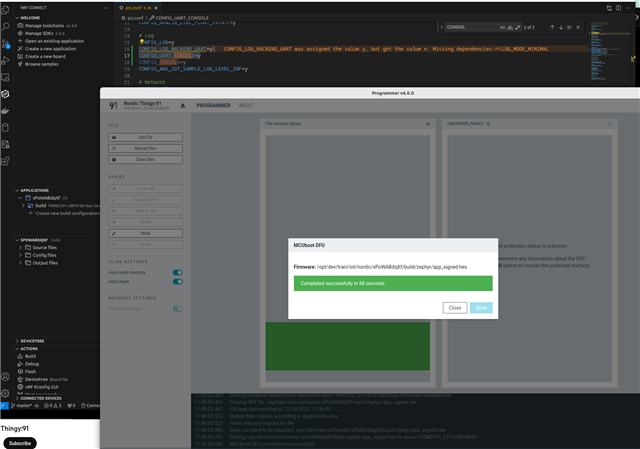Open the Accounts icon in VS Code
Viewport: 640px width, 449px height.
tap(5, 376)
